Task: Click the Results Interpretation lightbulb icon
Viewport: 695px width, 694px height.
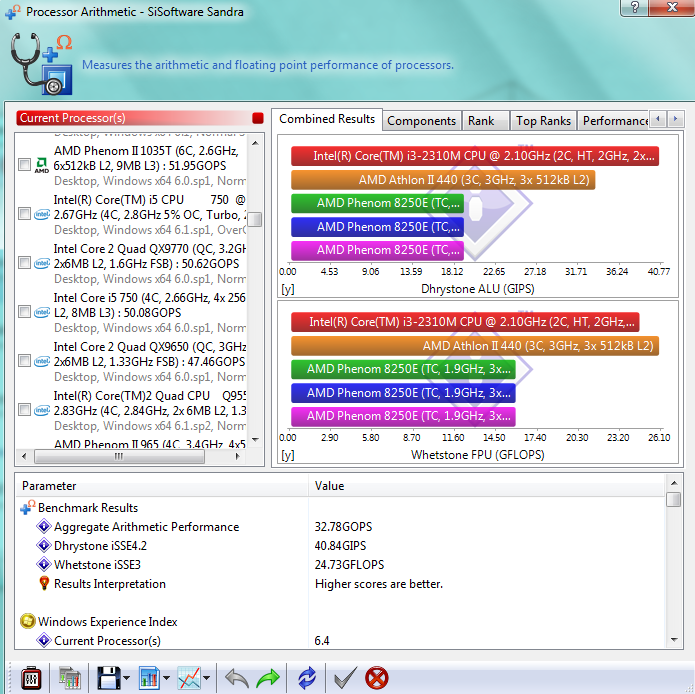Action: pos(44,583)
